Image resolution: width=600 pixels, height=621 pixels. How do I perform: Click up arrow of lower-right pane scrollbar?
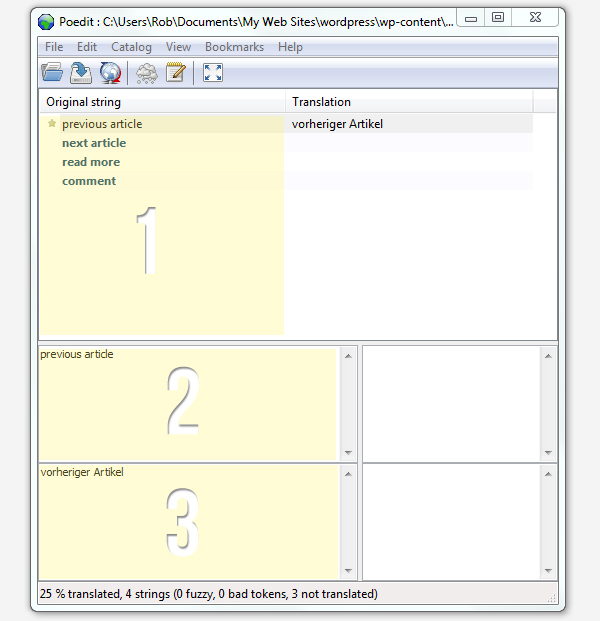[549, 474]
